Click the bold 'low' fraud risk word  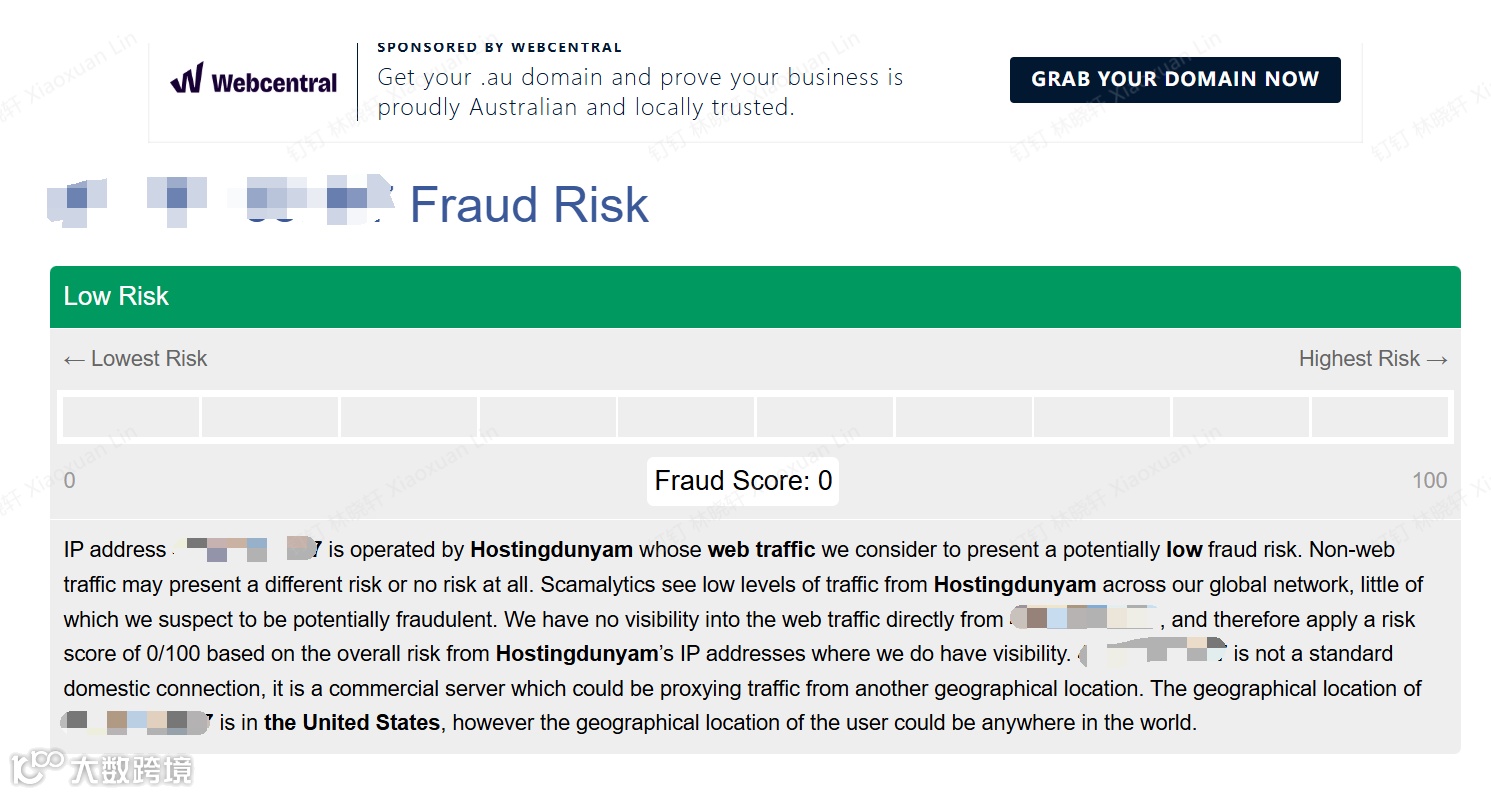tap(1183, 550)
